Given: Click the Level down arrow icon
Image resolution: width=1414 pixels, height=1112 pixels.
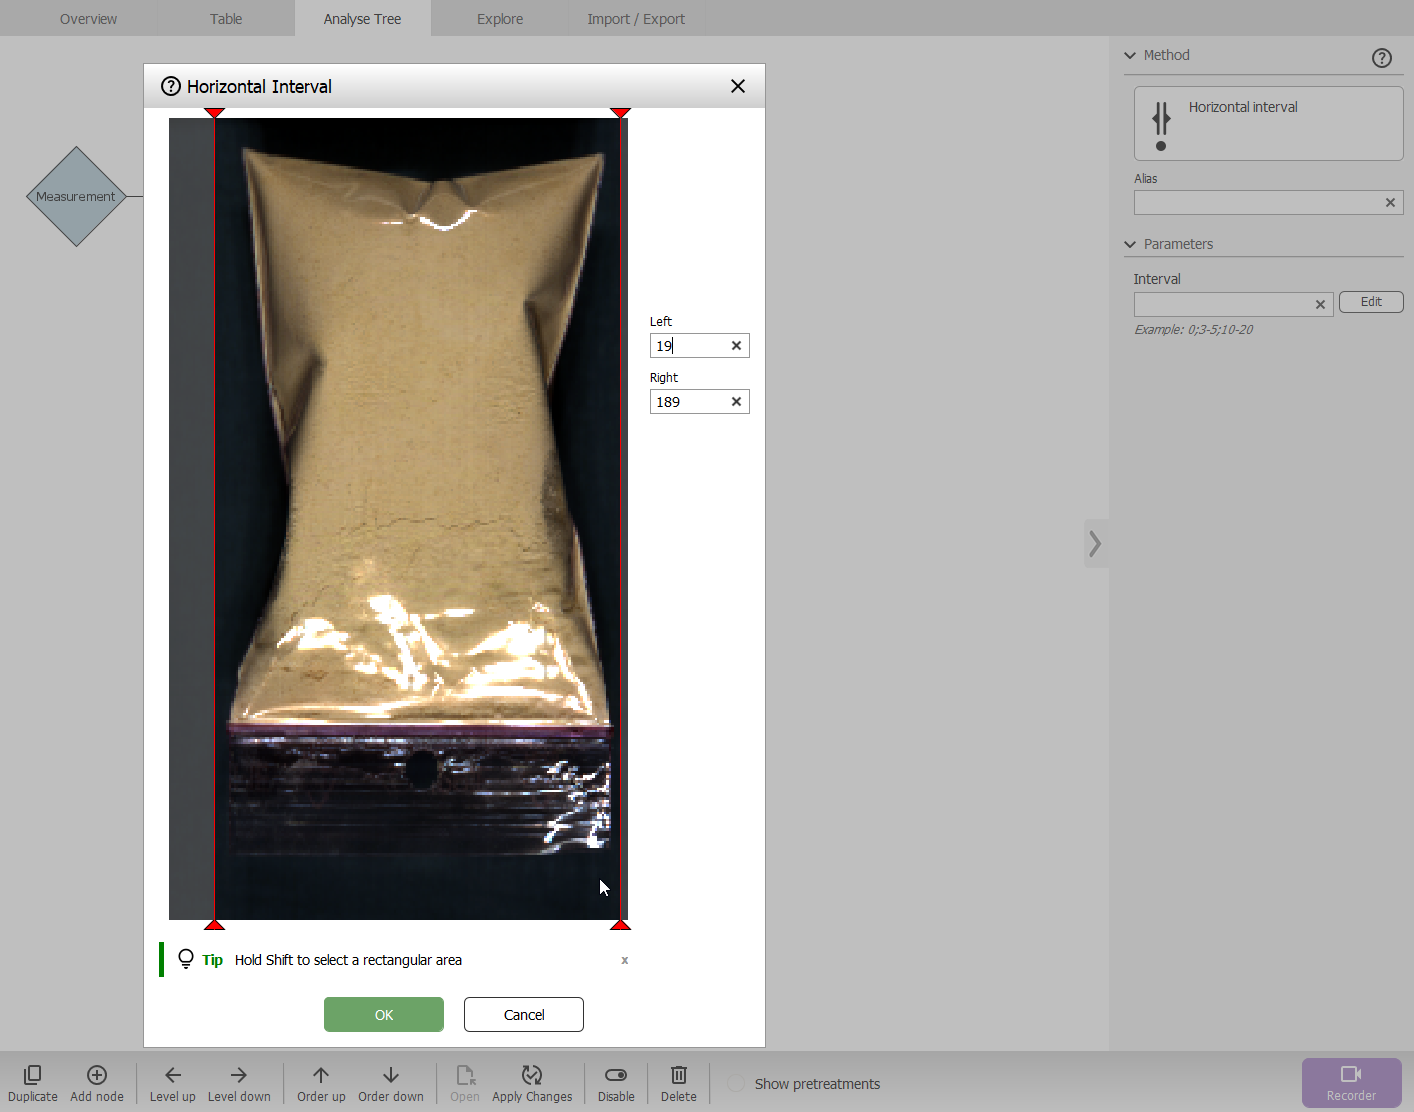Looking at the screenshot, I should tap(238, 1075).
